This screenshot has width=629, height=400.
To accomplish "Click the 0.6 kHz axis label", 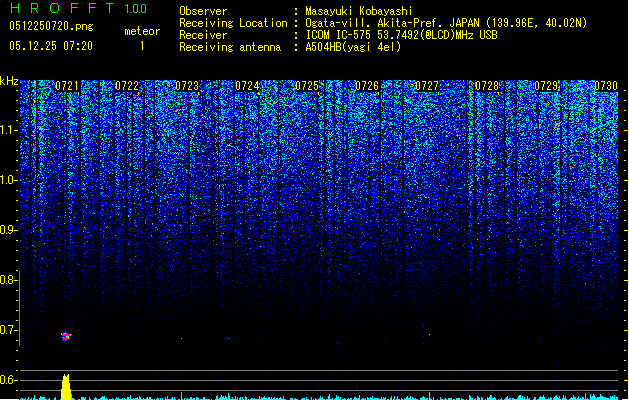I will 8,380.
